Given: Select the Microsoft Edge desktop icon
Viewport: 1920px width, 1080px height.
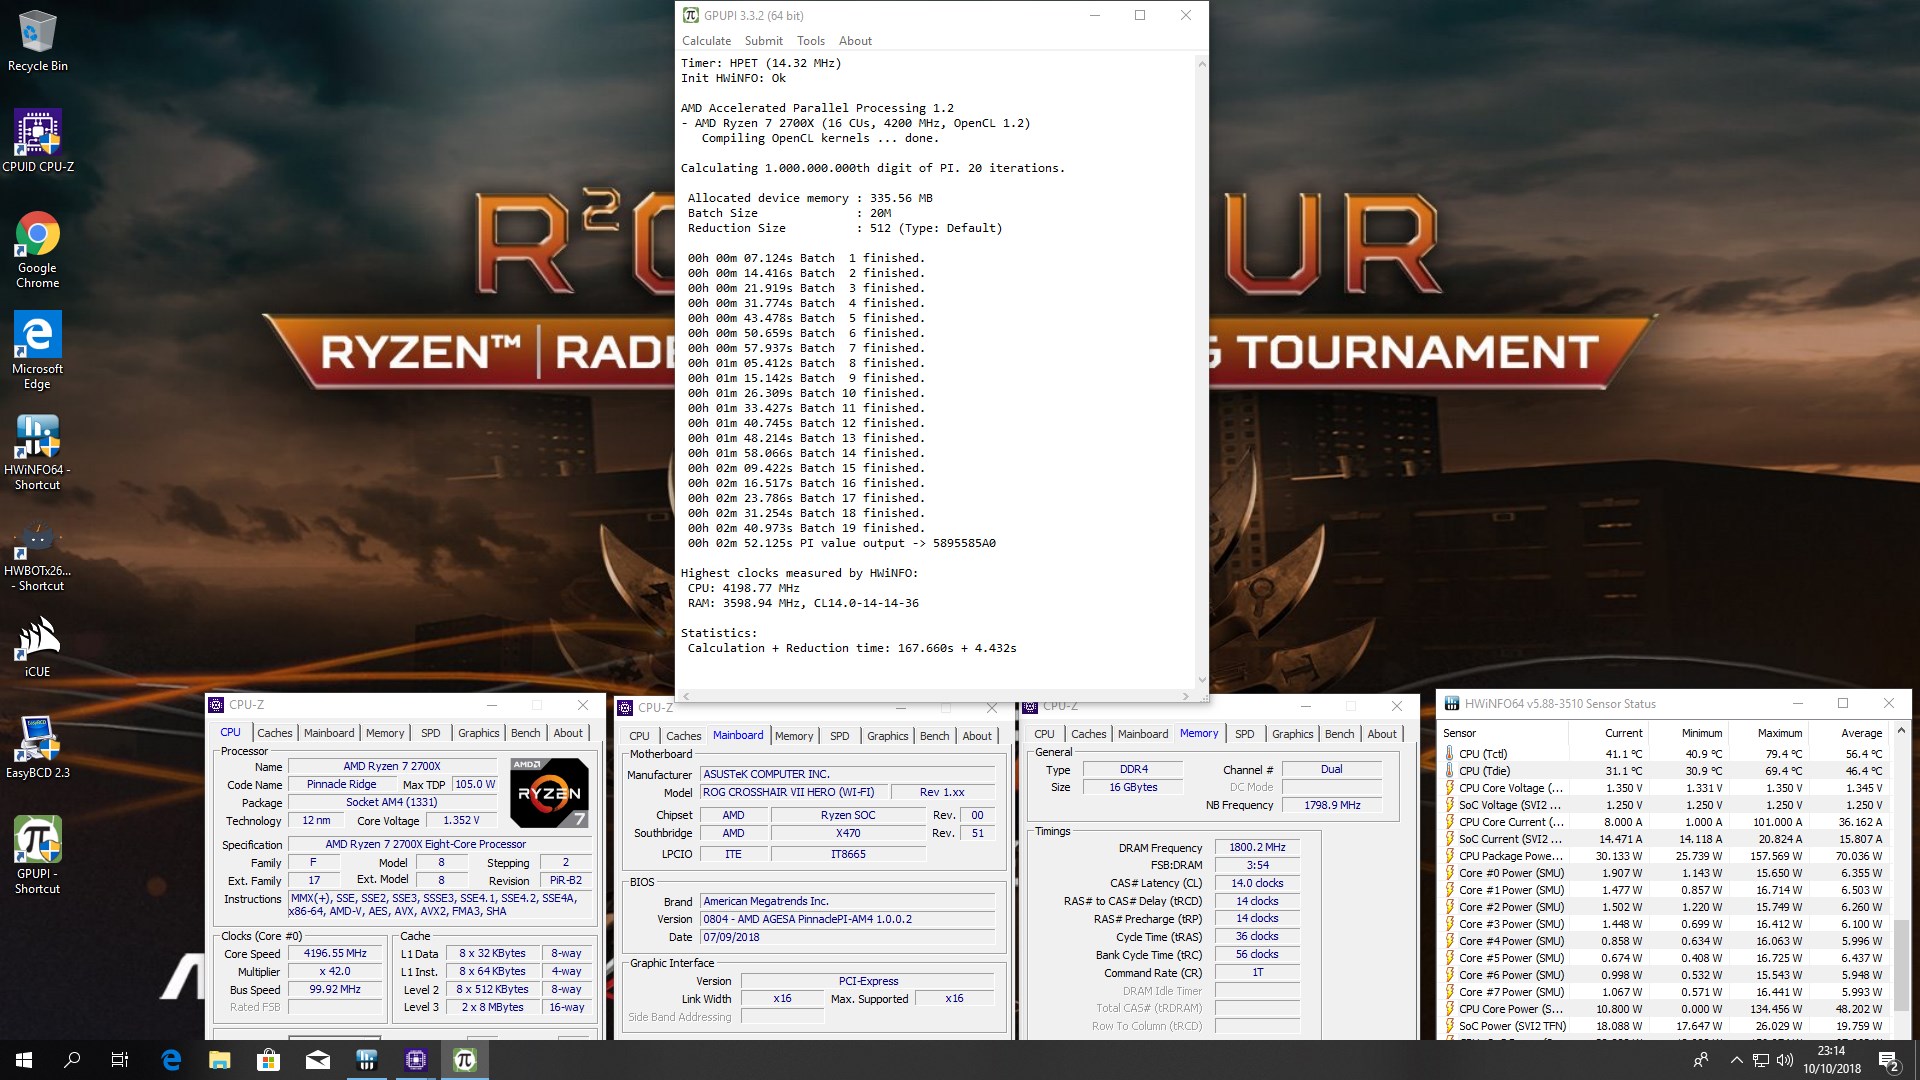Looking at the screenshot, I should point(38,350).
